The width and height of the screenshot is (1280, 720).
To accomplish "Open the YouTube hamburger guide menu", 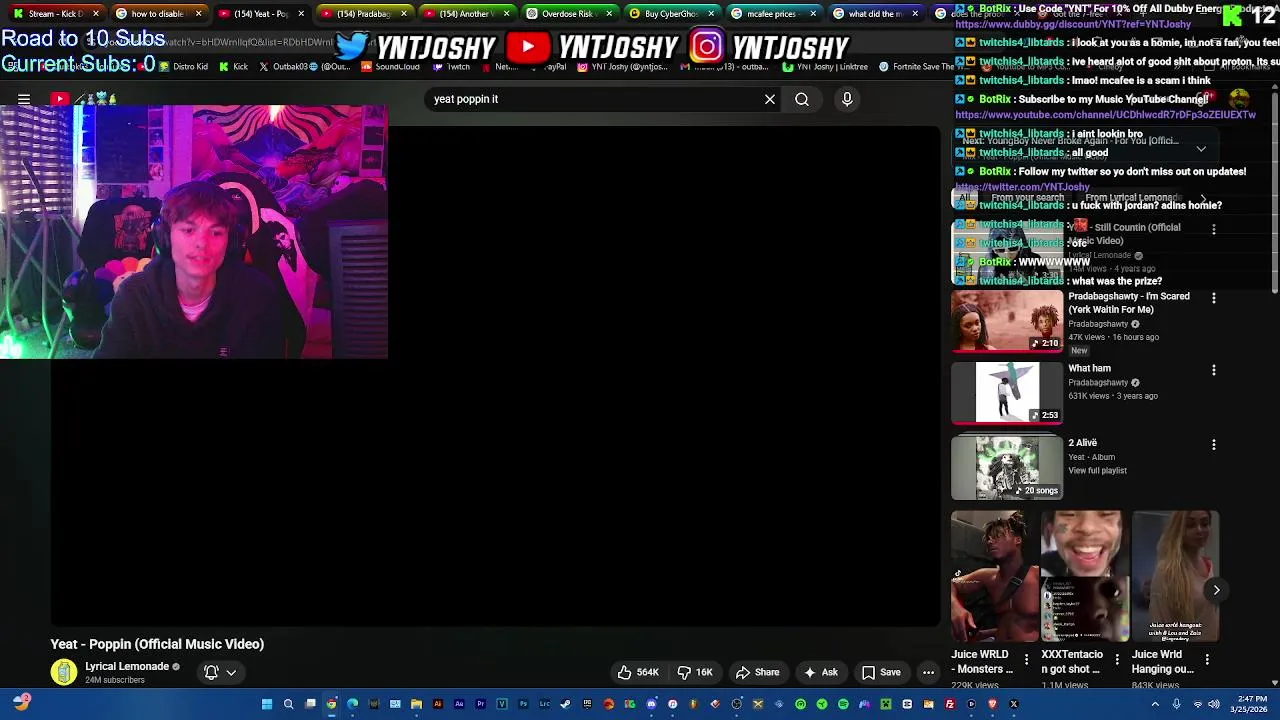I will 24,99.
